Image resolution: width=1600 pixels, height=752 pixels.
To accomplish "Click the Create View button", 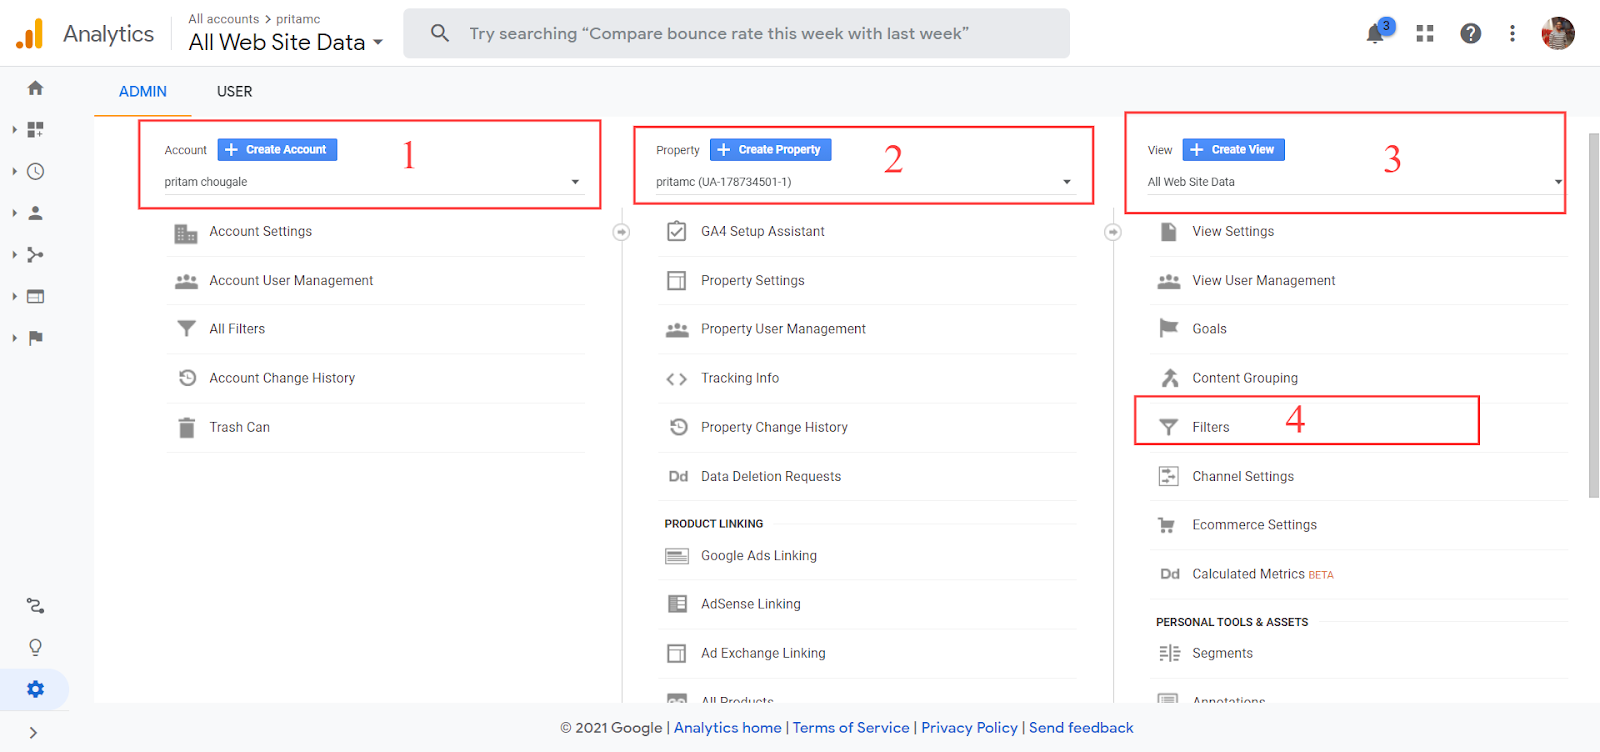I will coord(1233,150).
